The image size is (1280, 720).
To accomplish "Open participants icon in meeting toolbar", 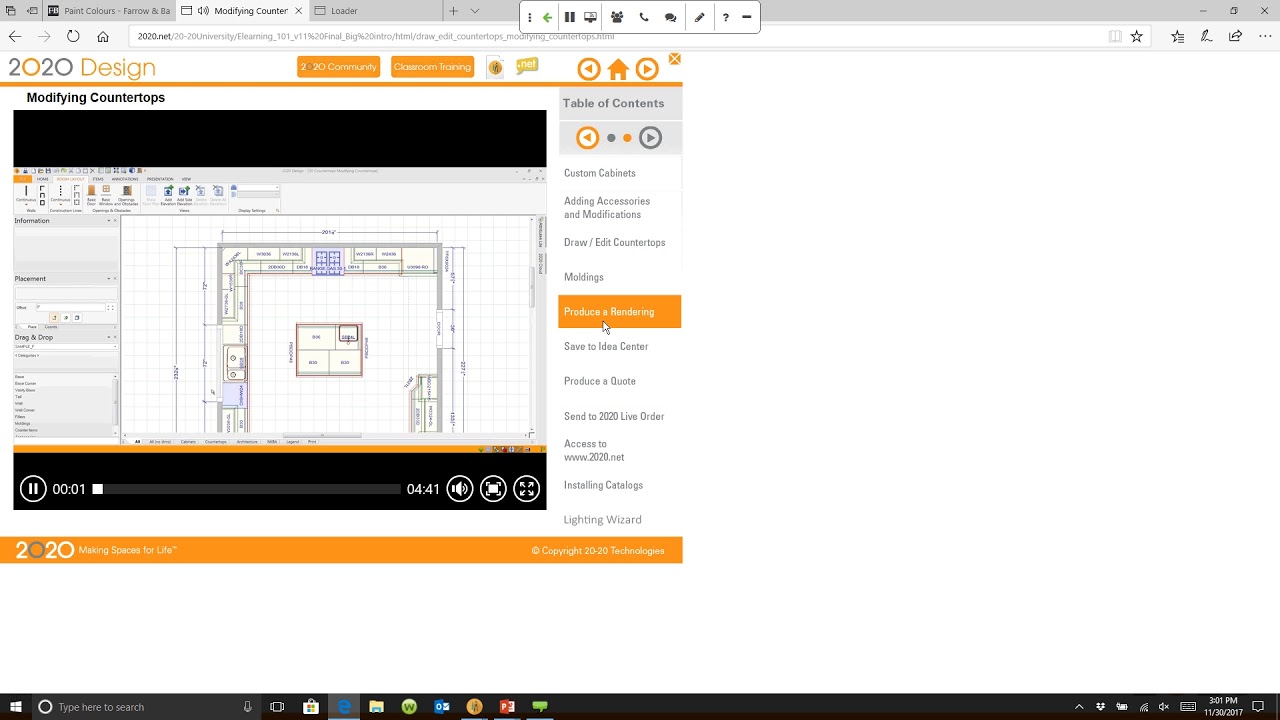I will point(617,17).
